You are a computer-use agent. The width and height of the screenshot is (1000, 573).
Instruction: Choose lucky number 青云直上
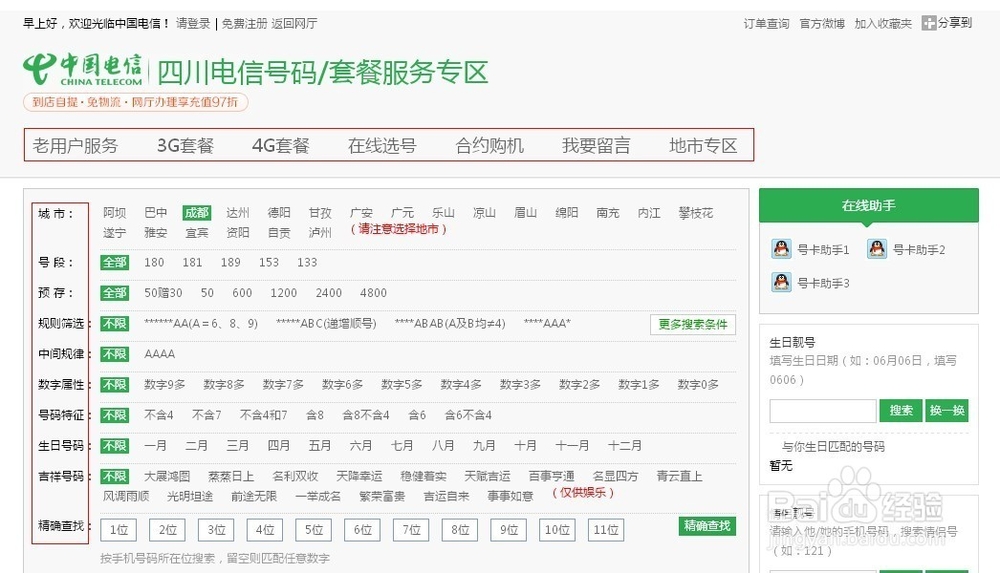[679, 476]
